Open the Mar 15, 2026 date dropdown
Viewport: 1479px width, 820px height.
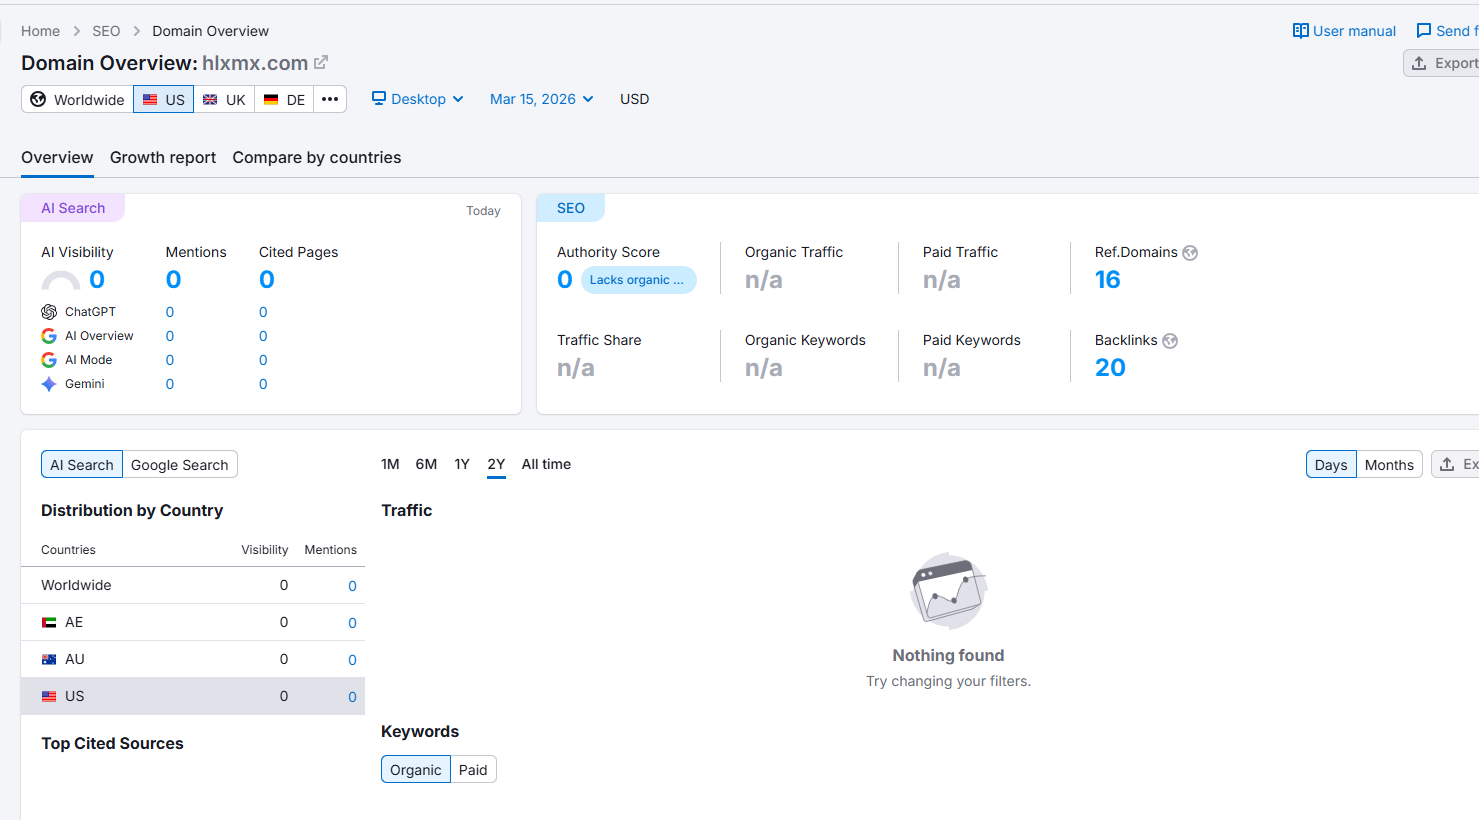tap(542, 99)
